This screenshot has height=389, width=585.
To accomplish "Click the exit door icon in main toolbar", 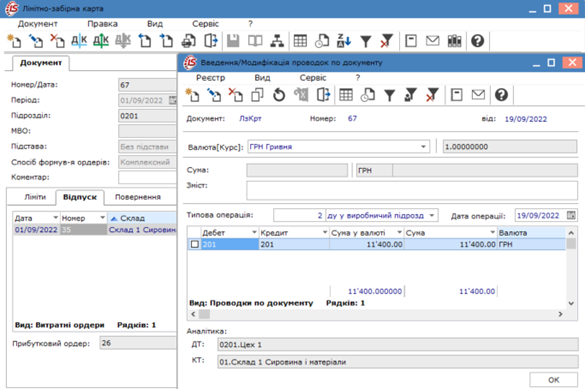I will pos(211,41).
